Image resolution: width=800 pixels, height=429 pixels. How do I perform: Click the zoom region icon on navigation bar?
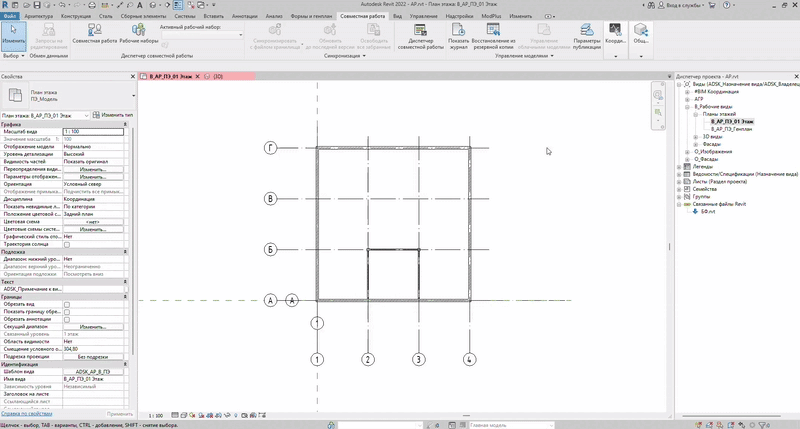point(658,112)
